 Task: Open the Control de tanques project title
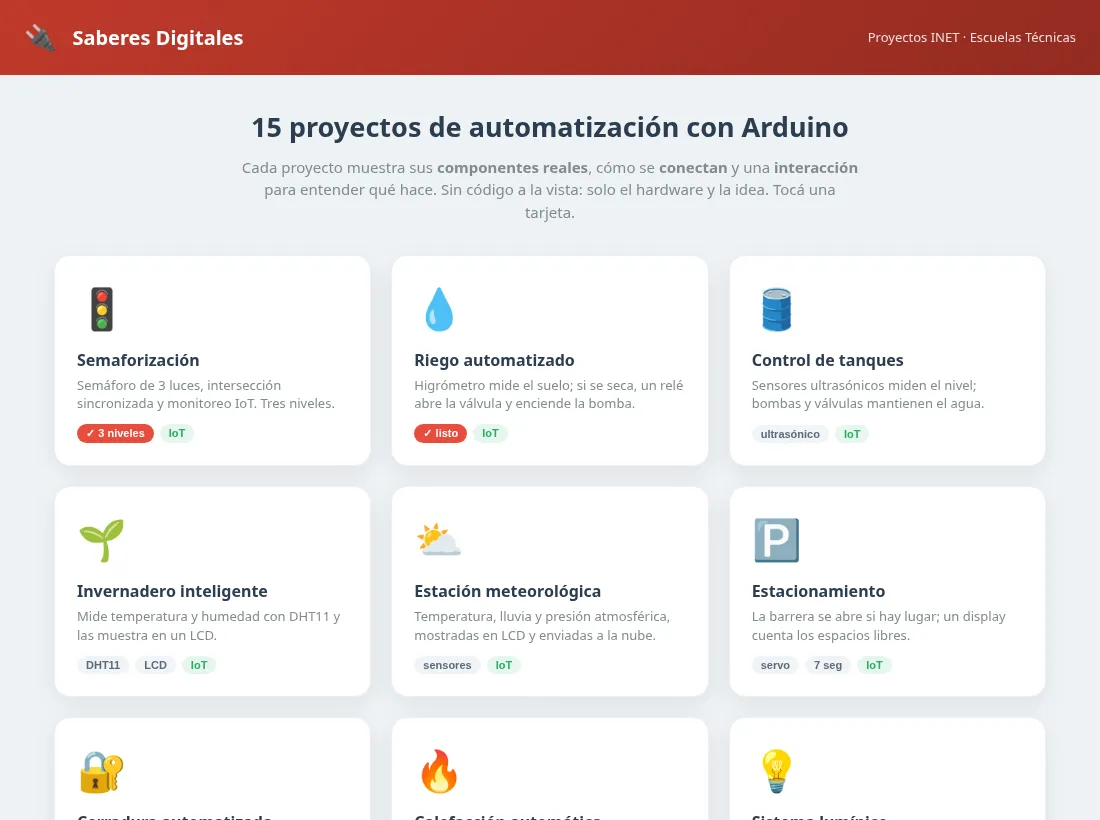coord(828,360)
